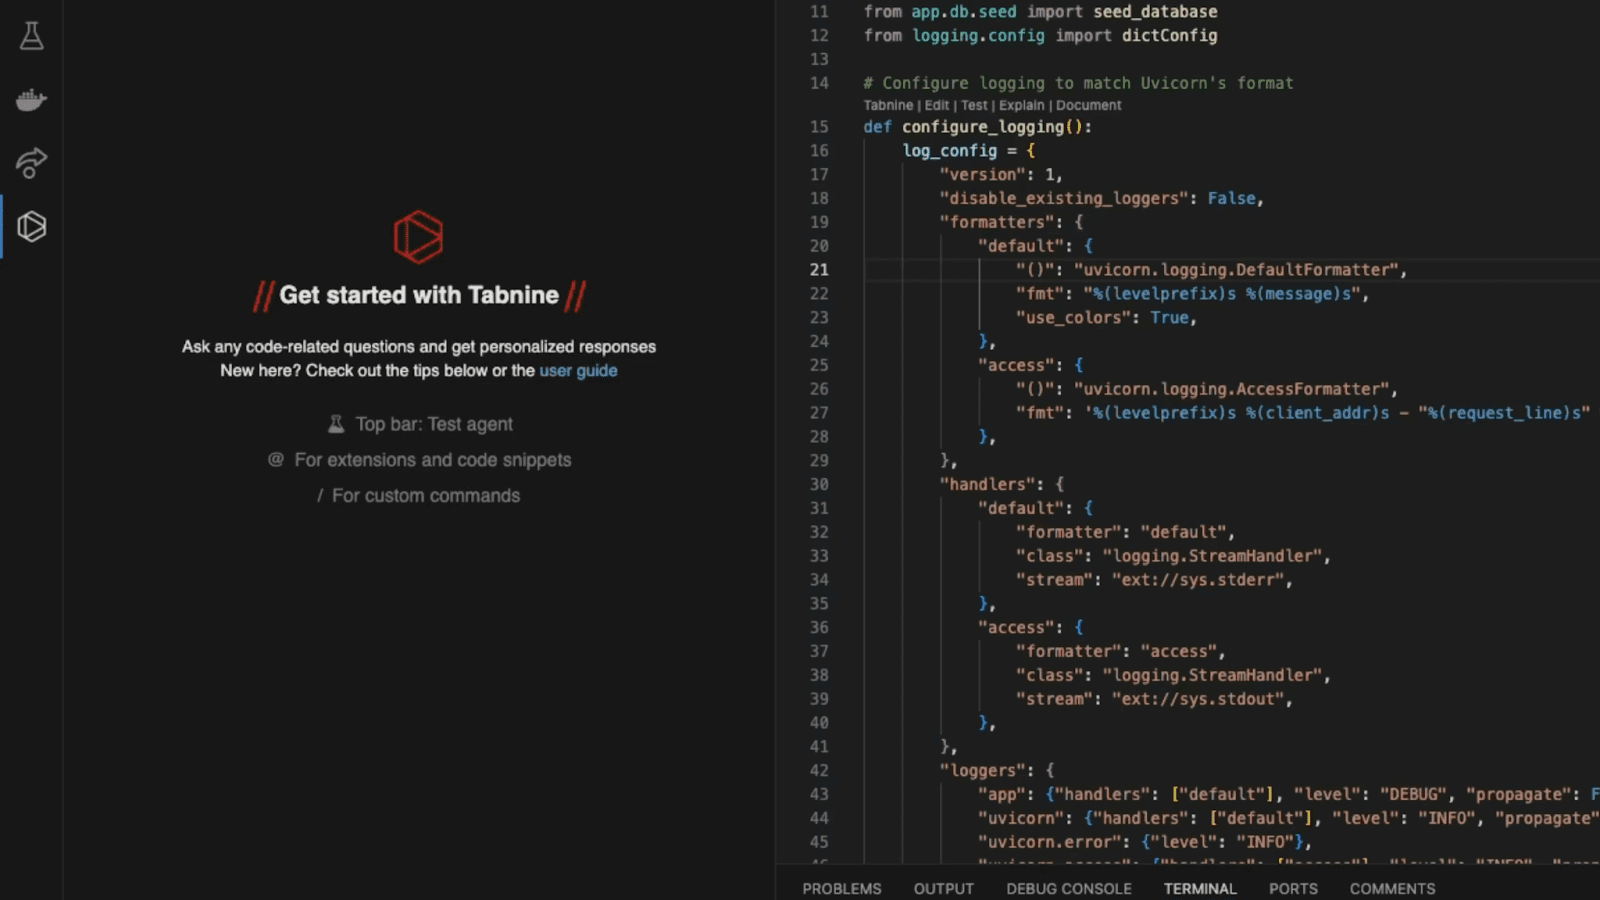Open the Live Share arrow icon in activity bar
The image size is (1600, 900).
tap(32, 163)
